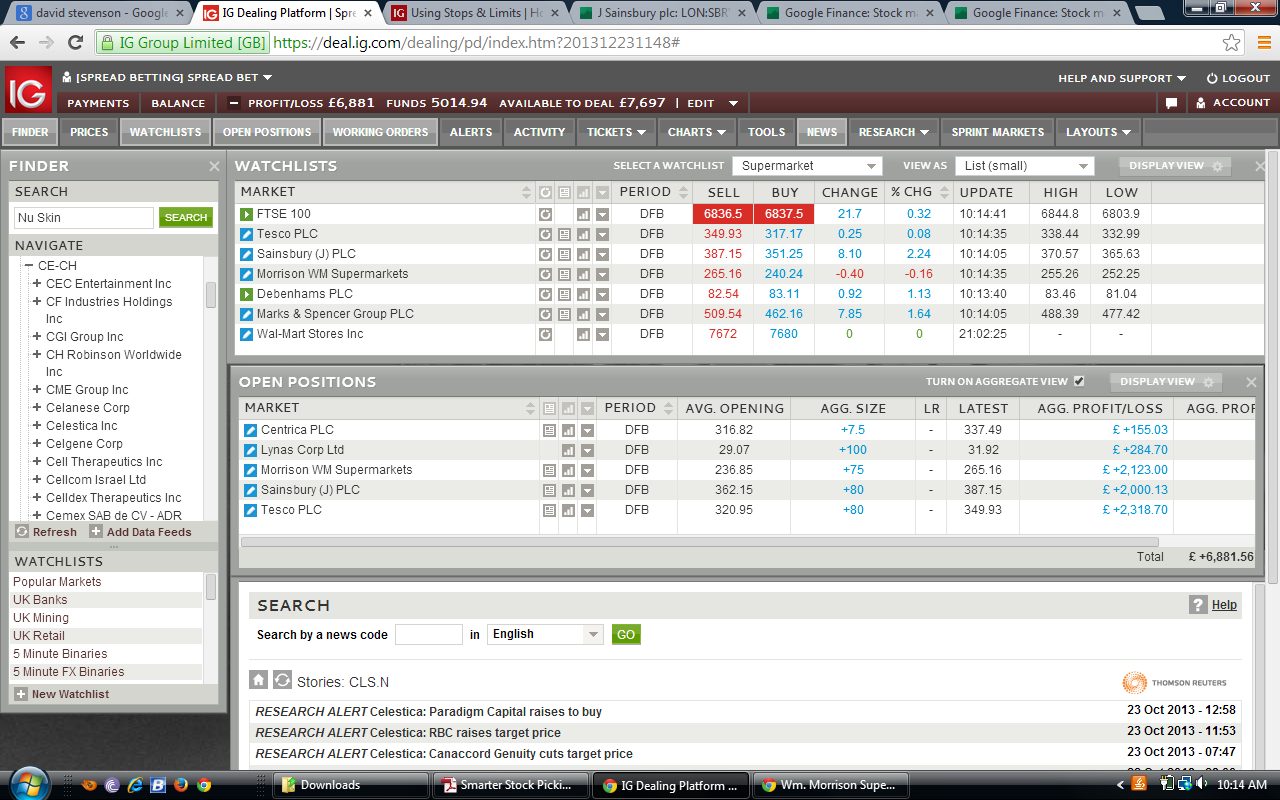Open the Research menu
1280x800 pixels.
click(x=893, y=132)
